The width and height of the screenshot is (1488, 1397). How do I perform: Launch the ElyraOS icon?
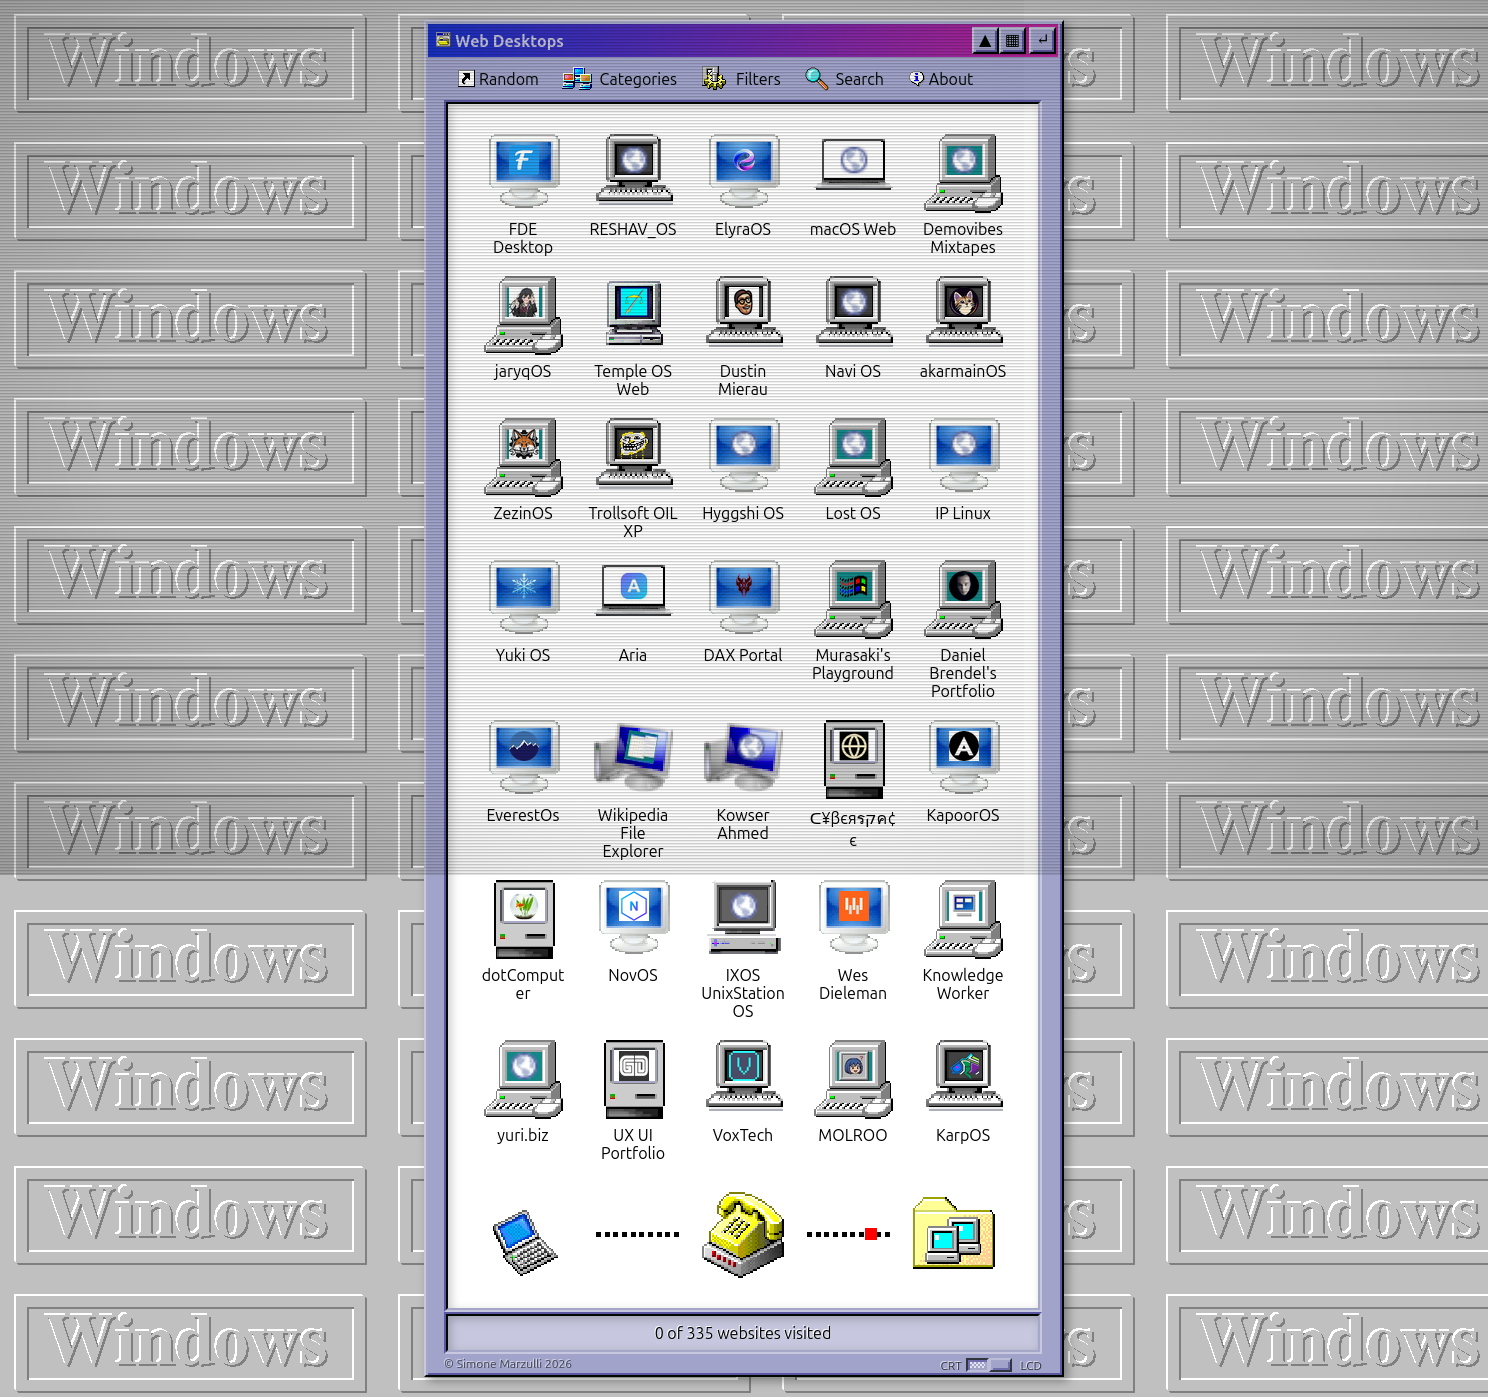pos(743,172)
